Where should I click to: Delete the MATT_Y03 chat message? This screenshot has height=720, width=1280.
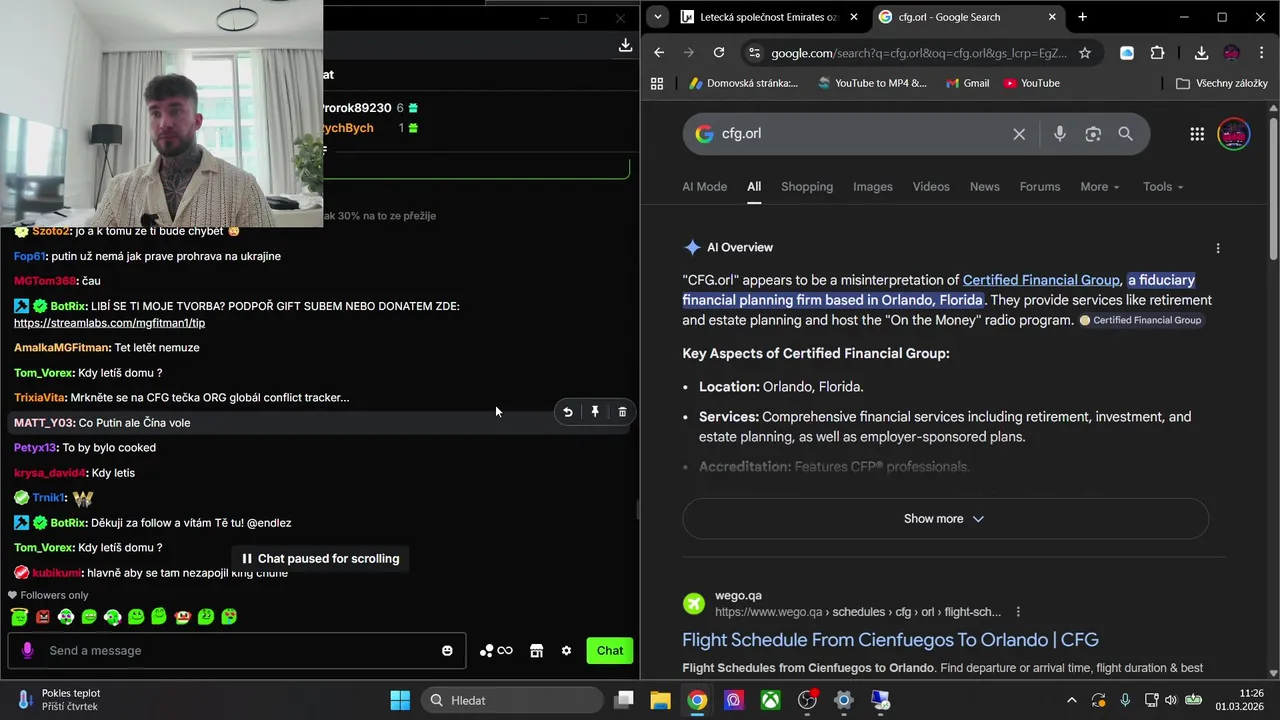click(622, 412)
